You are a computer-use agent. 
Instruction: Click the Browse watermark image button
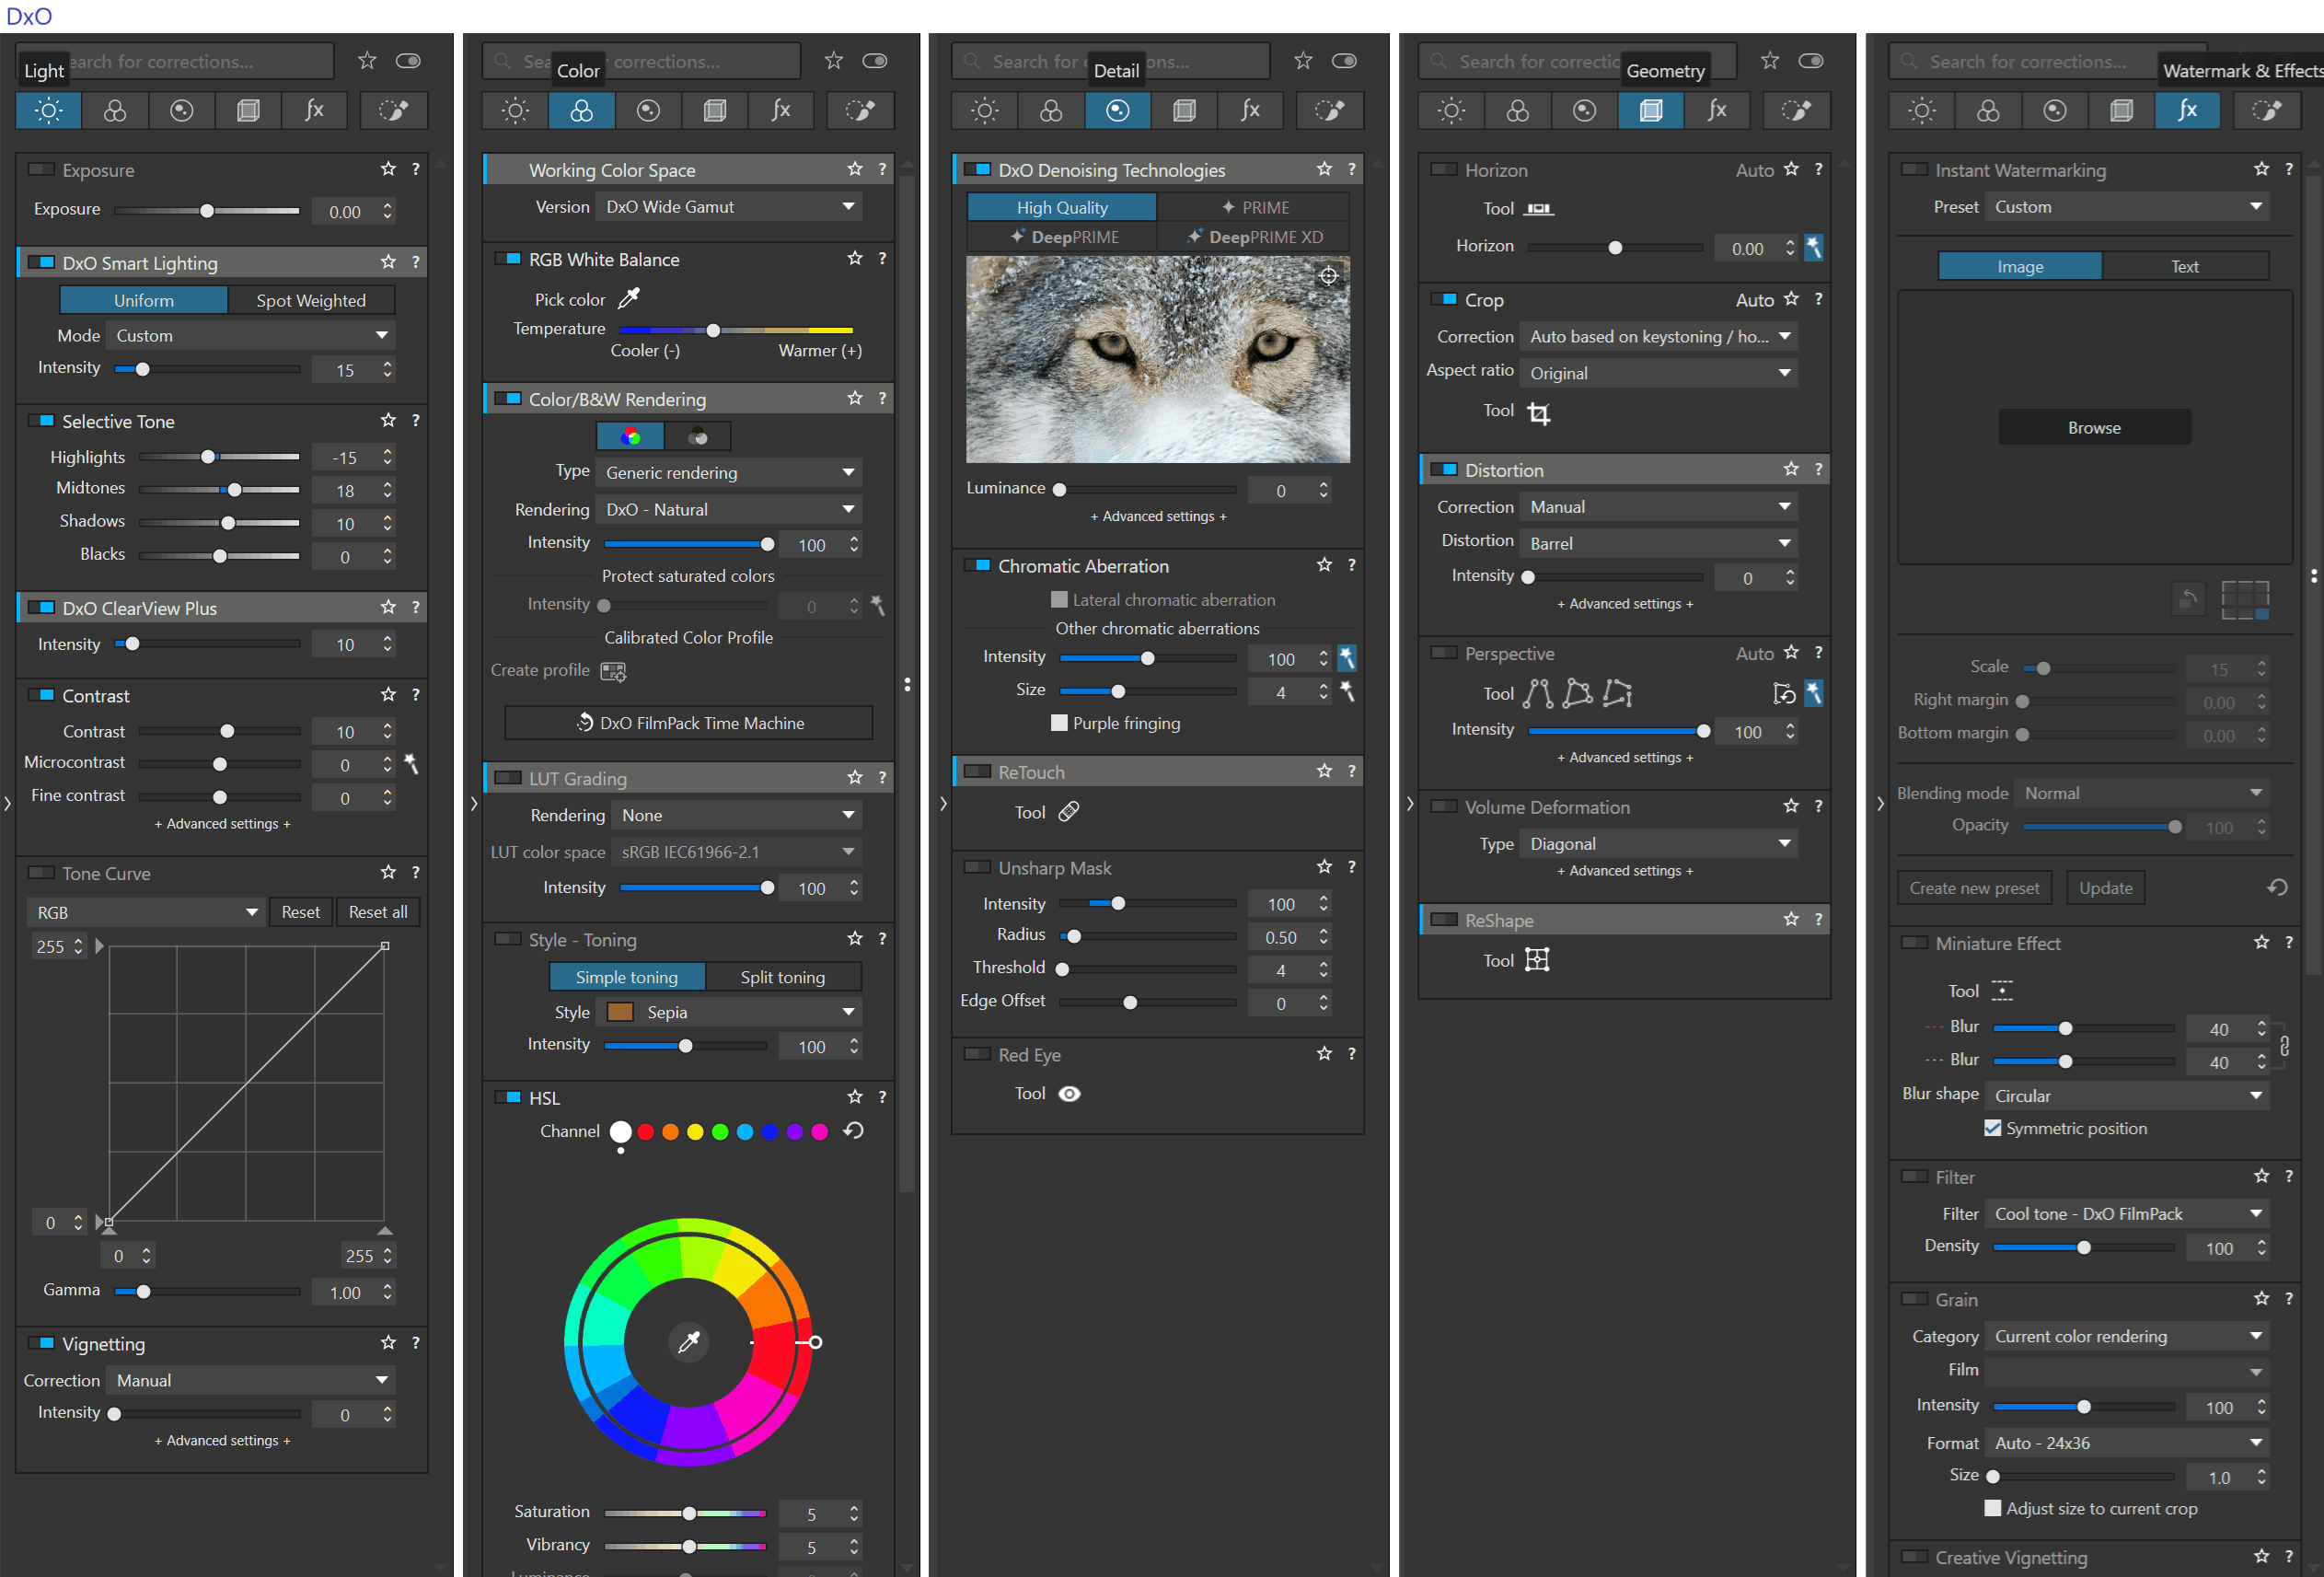[x=2093, y=427]
